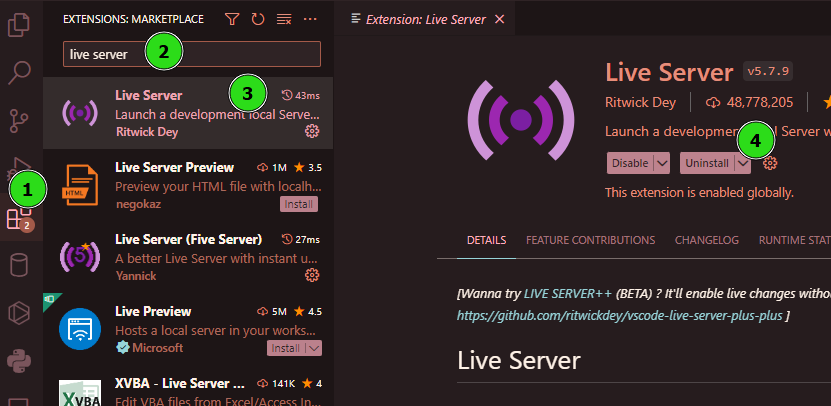Open manage gear for Five Server extension
Viewport: 831px width, 406px height.
(x=312, y=275)
